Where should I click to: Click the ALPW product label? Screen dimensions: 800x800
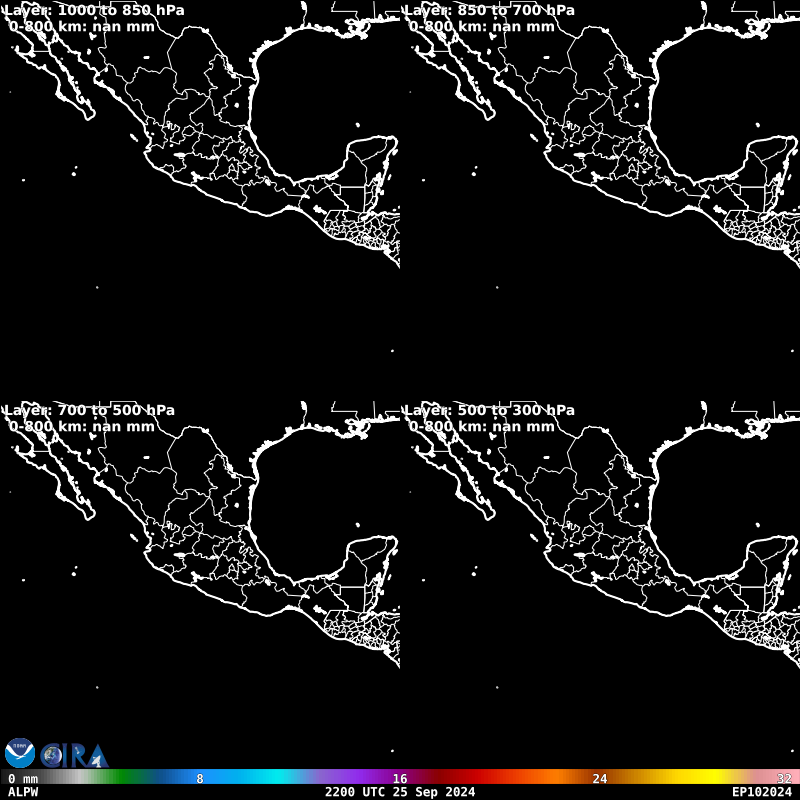[x=23, y=792]
